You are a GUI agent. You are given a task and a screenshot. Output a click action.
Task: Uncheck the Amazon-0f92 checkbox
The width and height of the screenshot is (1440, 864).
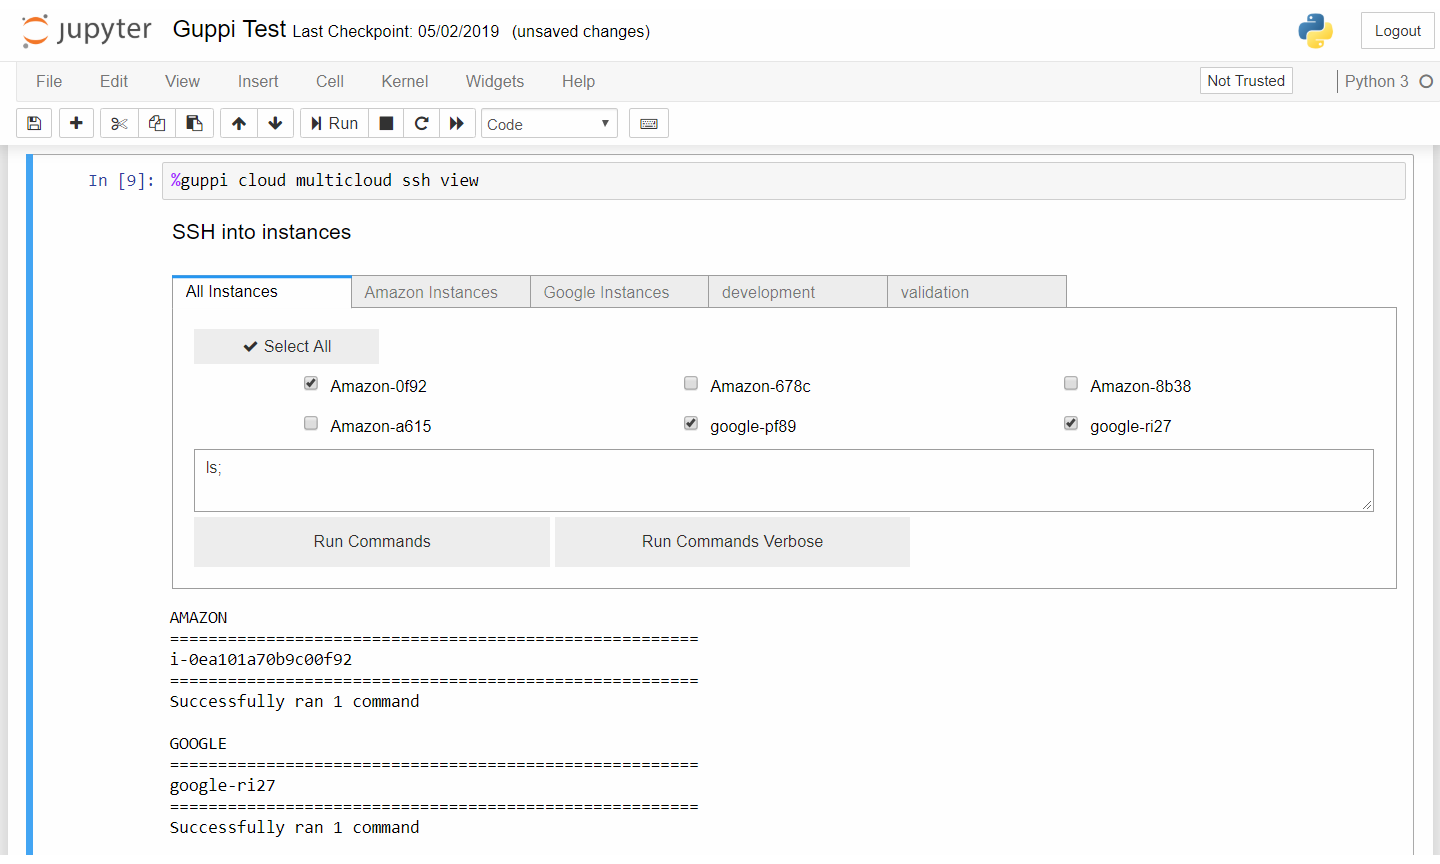click(311, 384)
